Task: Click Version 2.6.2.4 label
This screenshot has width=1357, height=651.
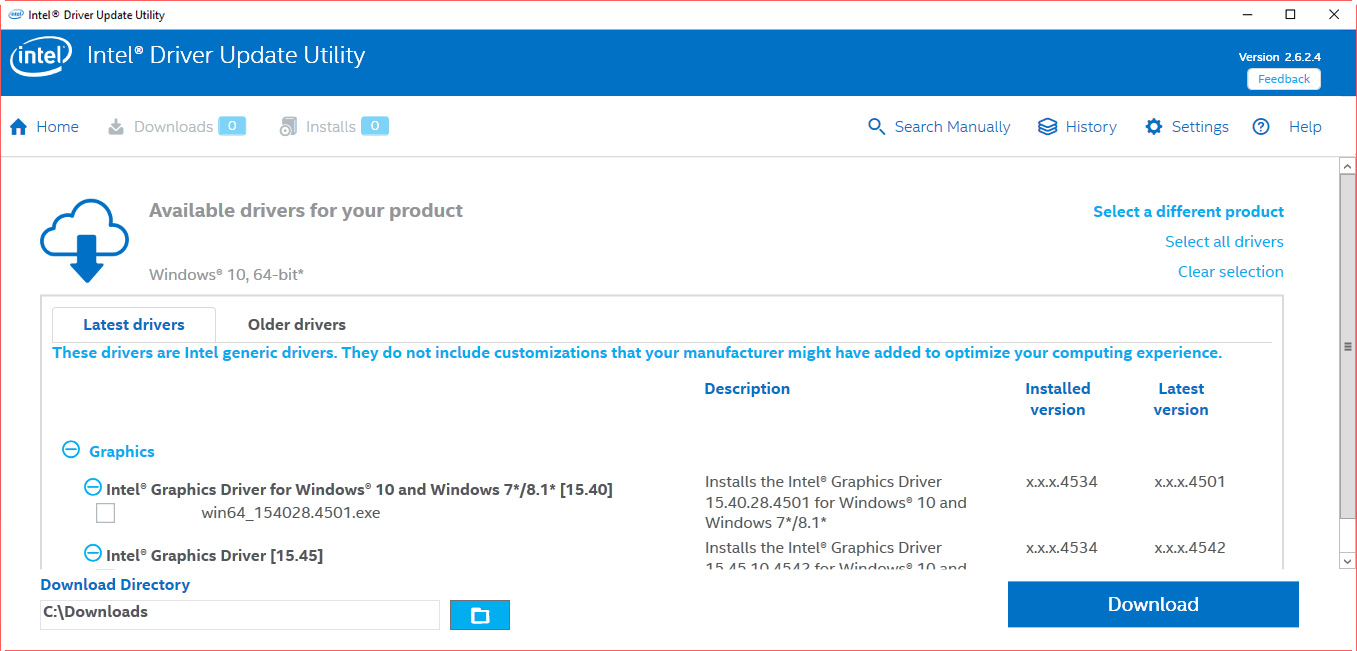Action: [x=1279, y=57]
